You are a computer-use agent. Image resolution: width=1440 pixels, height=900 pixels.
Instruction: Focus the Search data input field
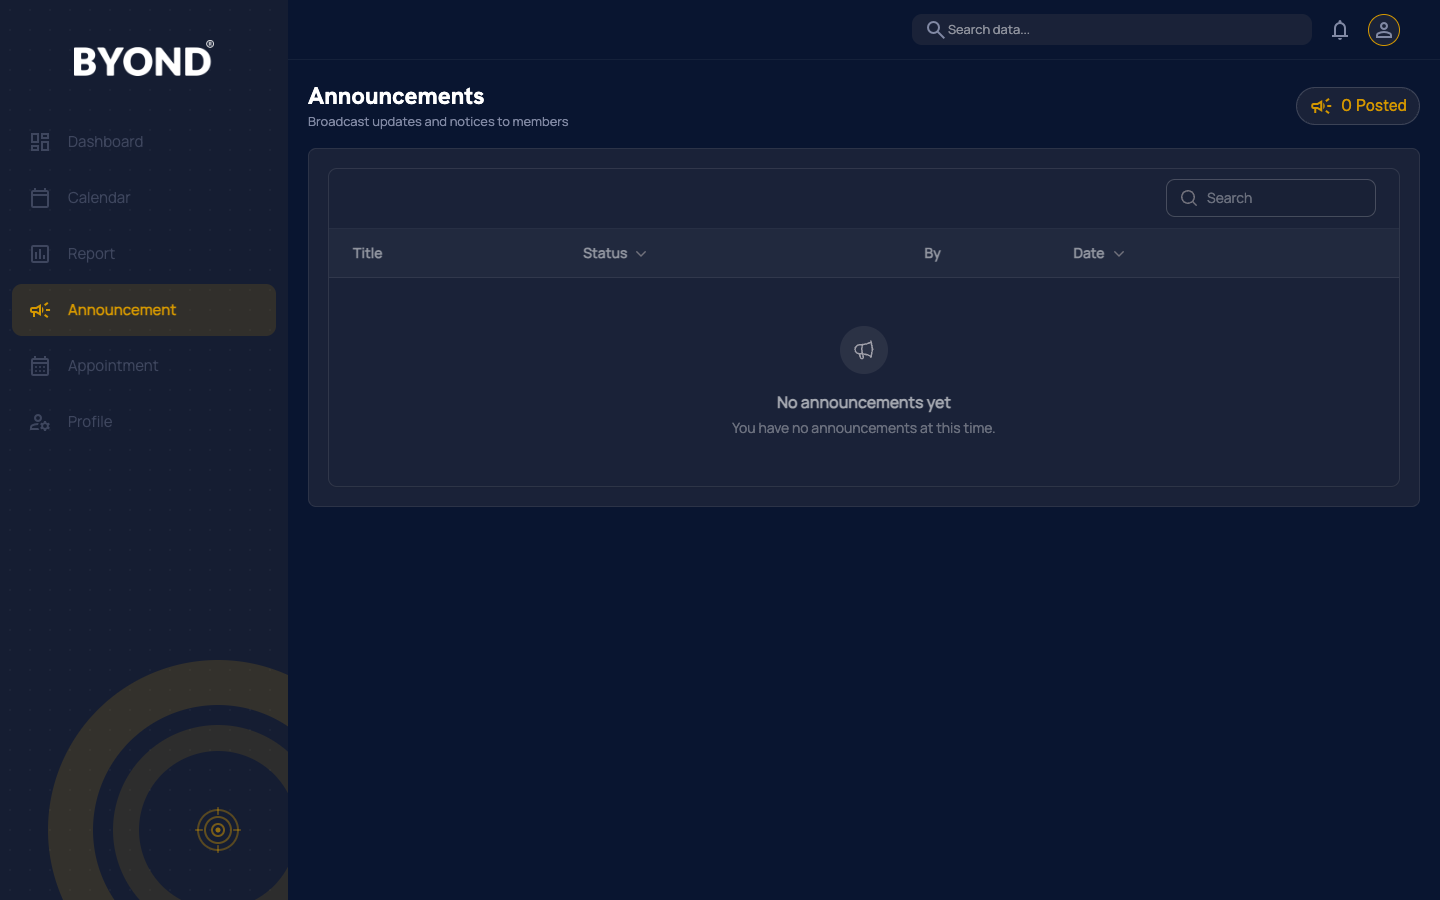(1112, 30)
